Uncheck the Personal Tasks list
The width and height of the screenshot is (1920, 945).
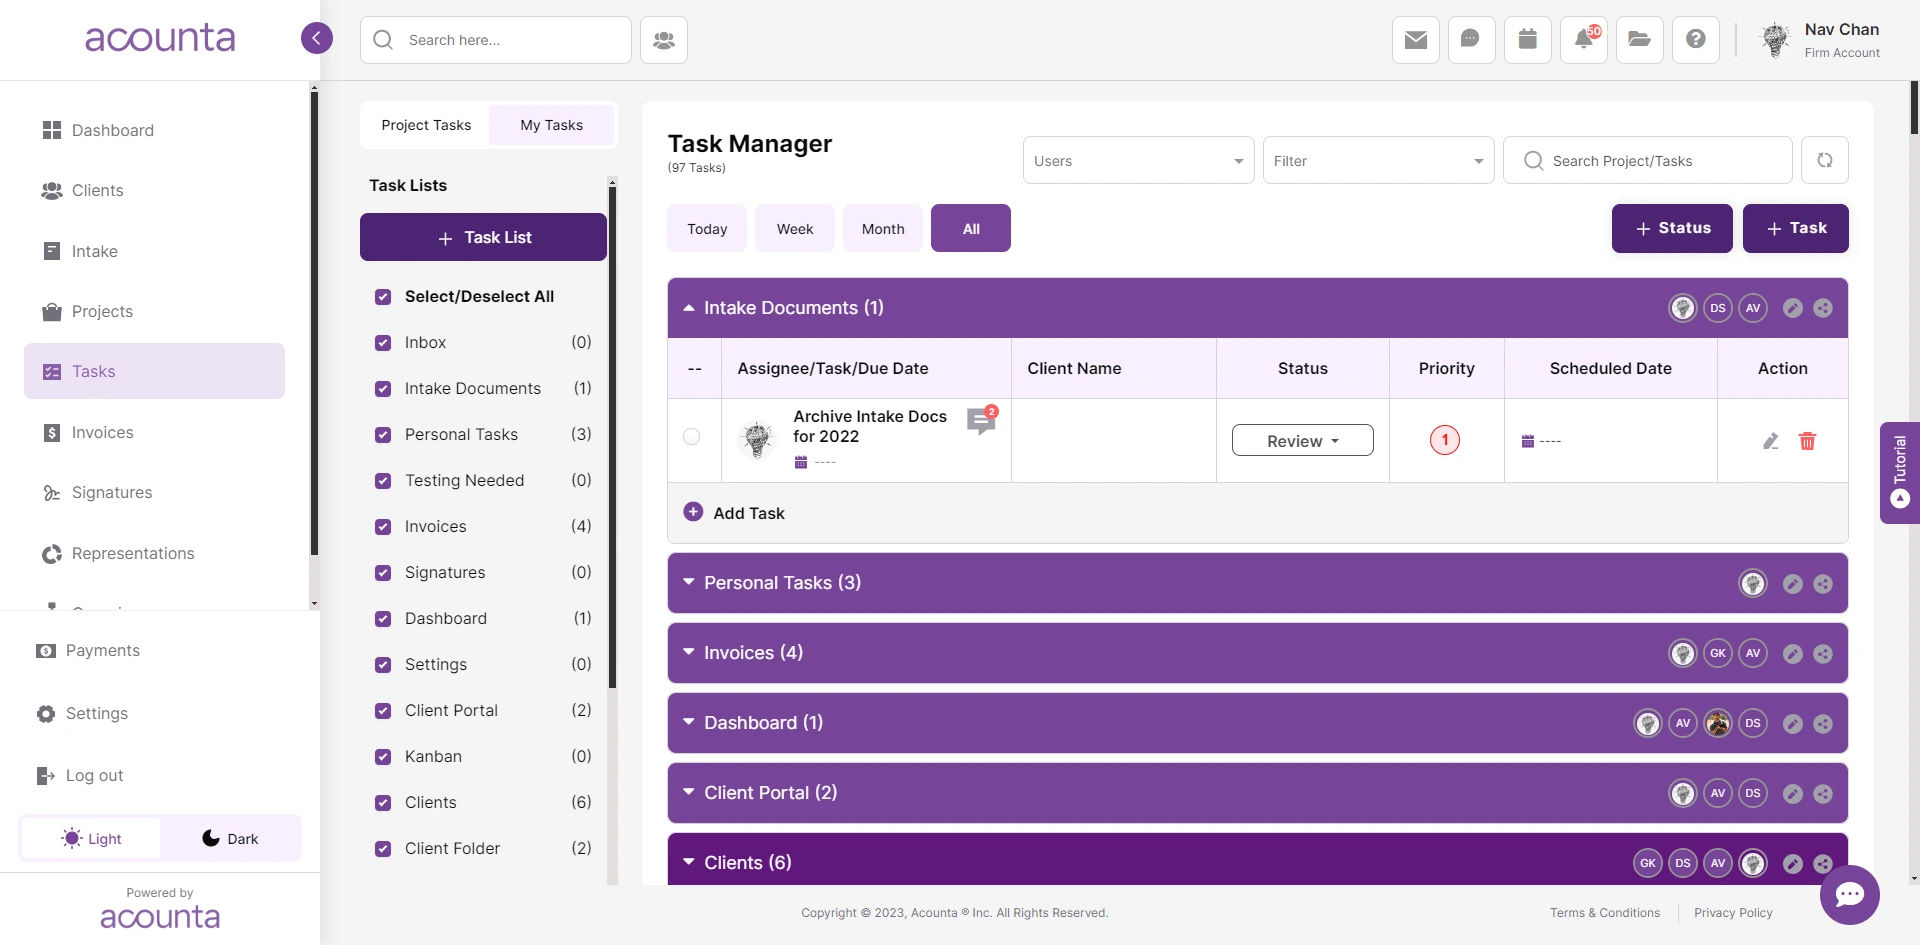pyautogui.click(x=383, y=435)
